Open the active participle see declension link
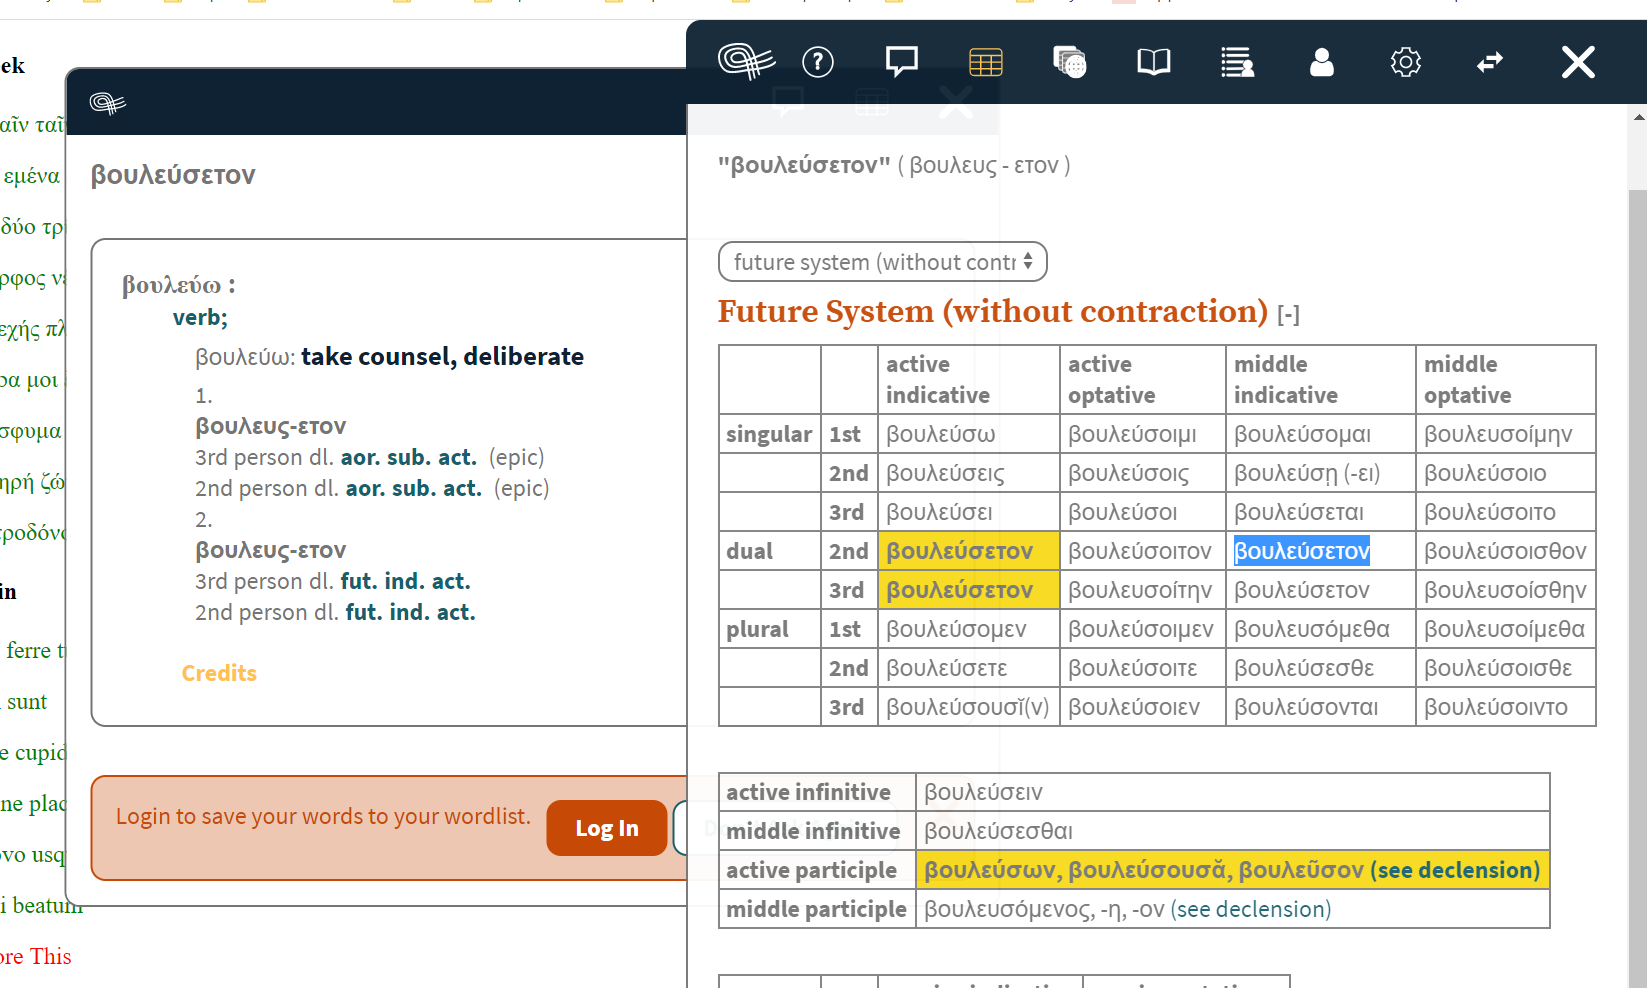Screen dimensions: 1647x988 1455,869
